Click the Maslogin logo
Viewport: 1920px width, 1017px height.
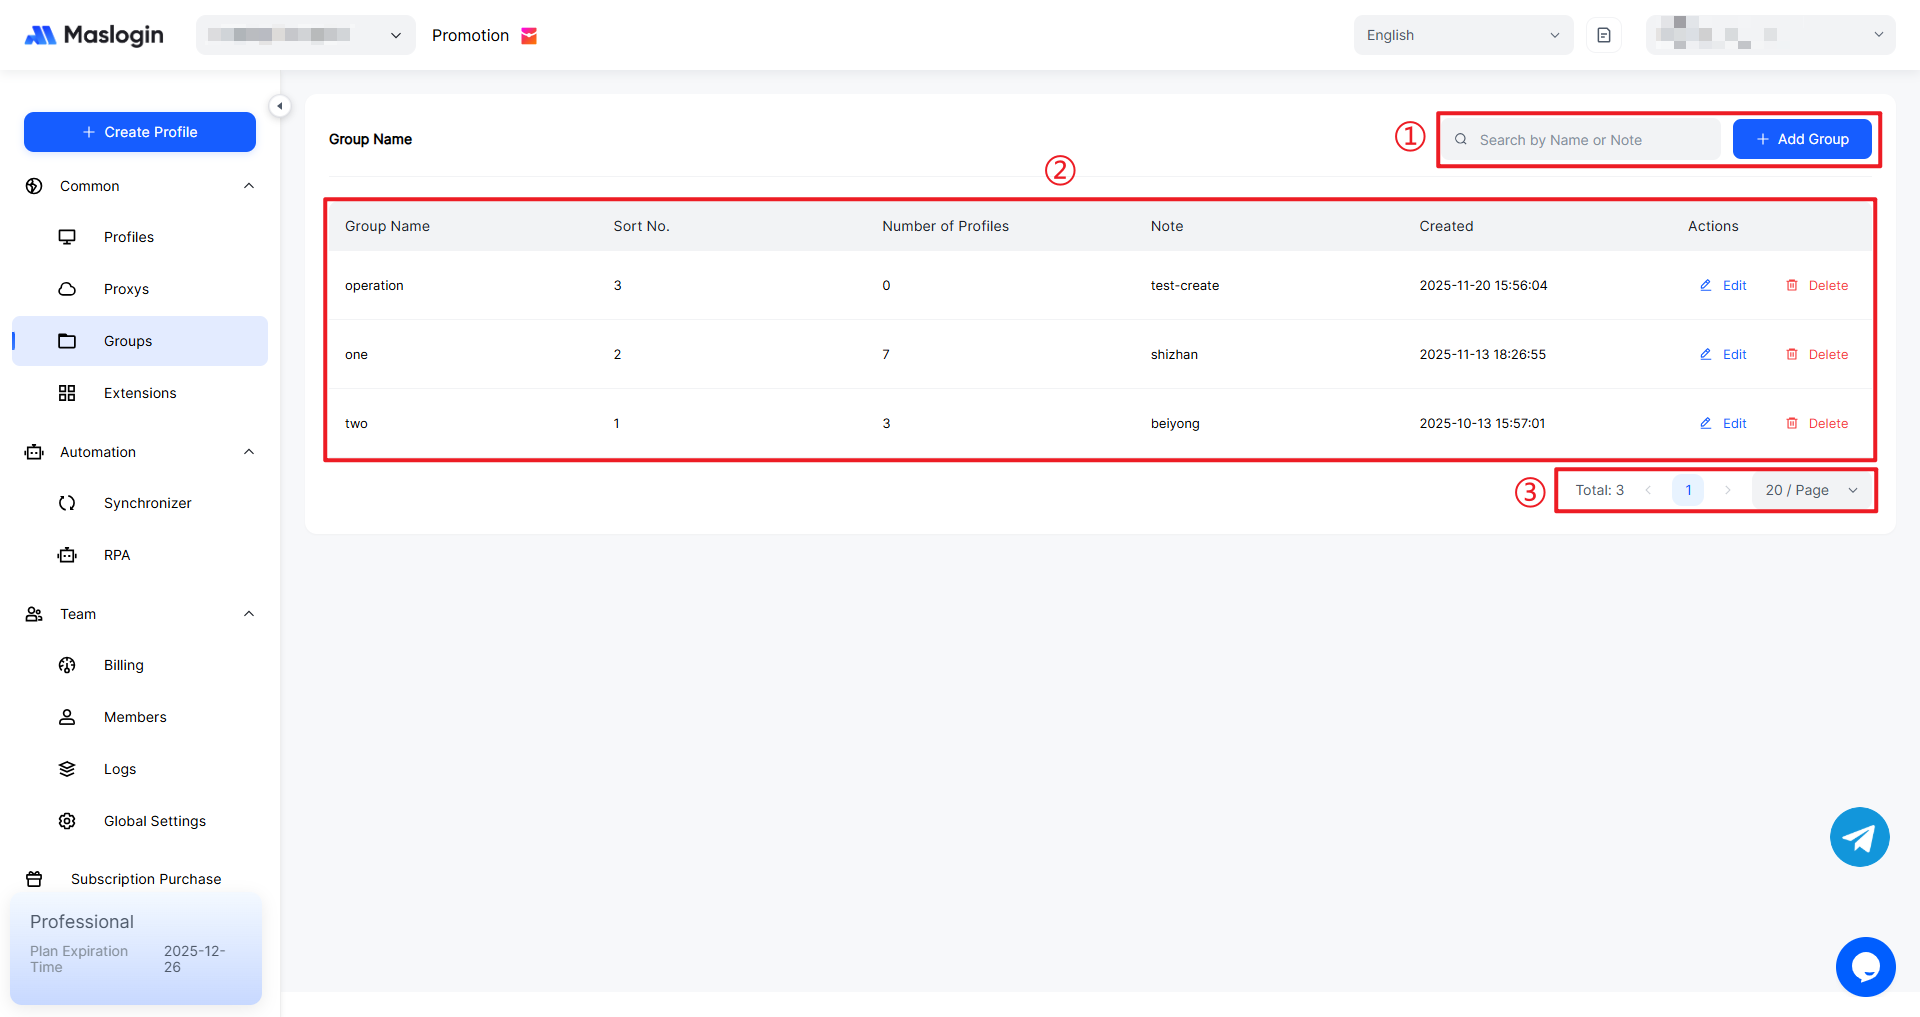[x=94, y=35]
